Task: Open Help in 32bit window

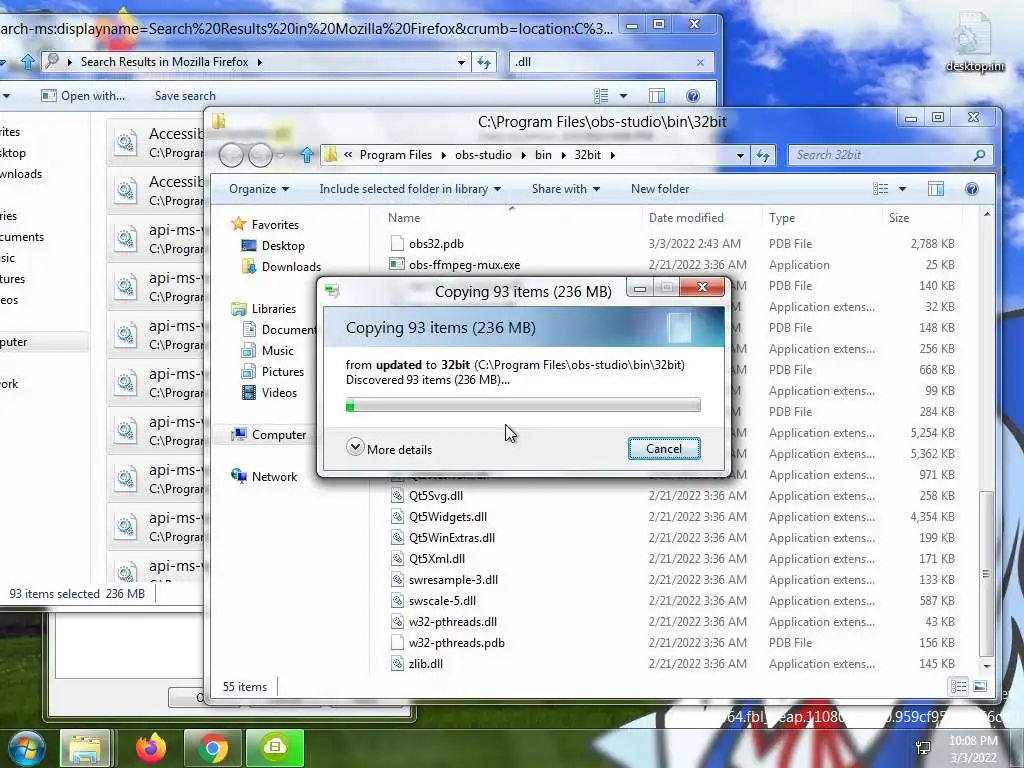Action: pos(972,189)
